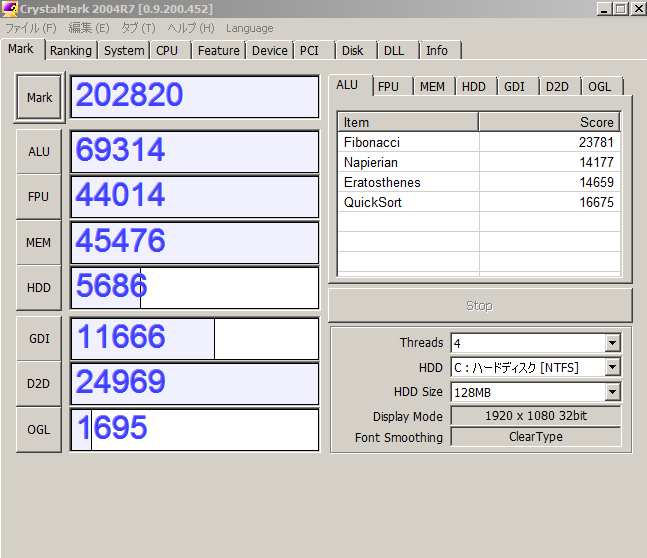647x558 pixels.
Task: Run all benchmarks with Mark button
Action: (40, 97)
